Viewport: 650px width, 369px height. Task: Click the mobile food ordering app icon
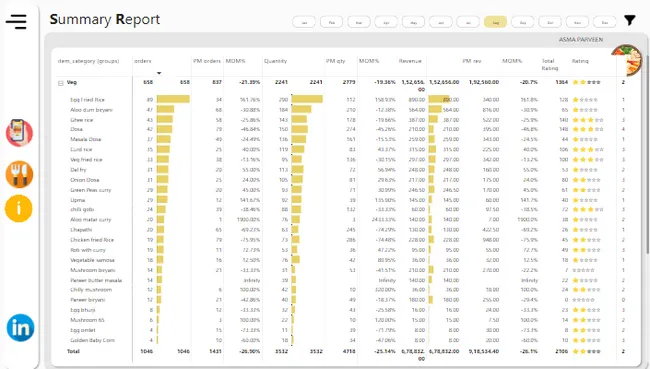tap(19, 133)
